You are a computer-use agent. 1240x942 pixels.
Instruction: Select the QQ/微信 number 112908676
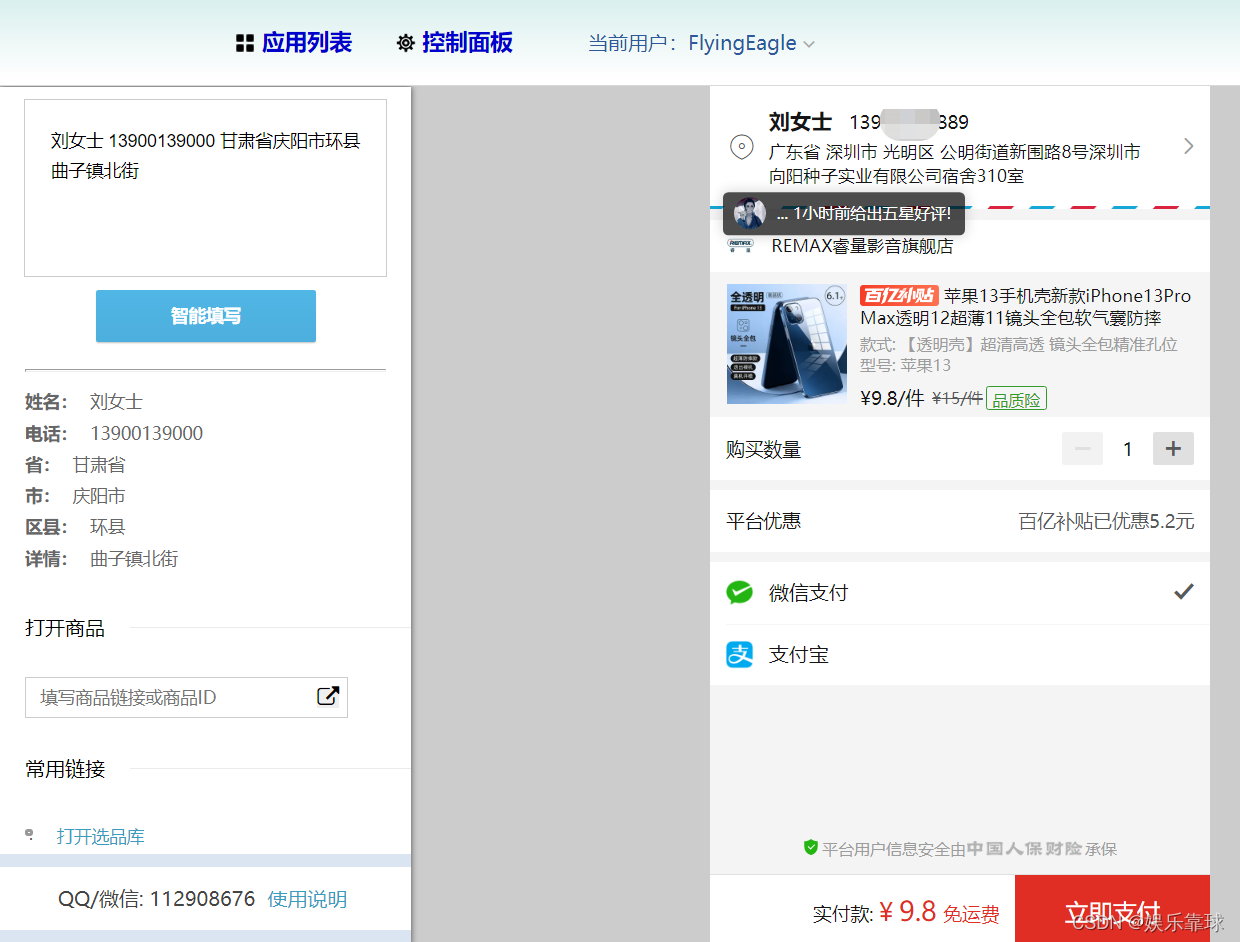click(x=203, y=899)
